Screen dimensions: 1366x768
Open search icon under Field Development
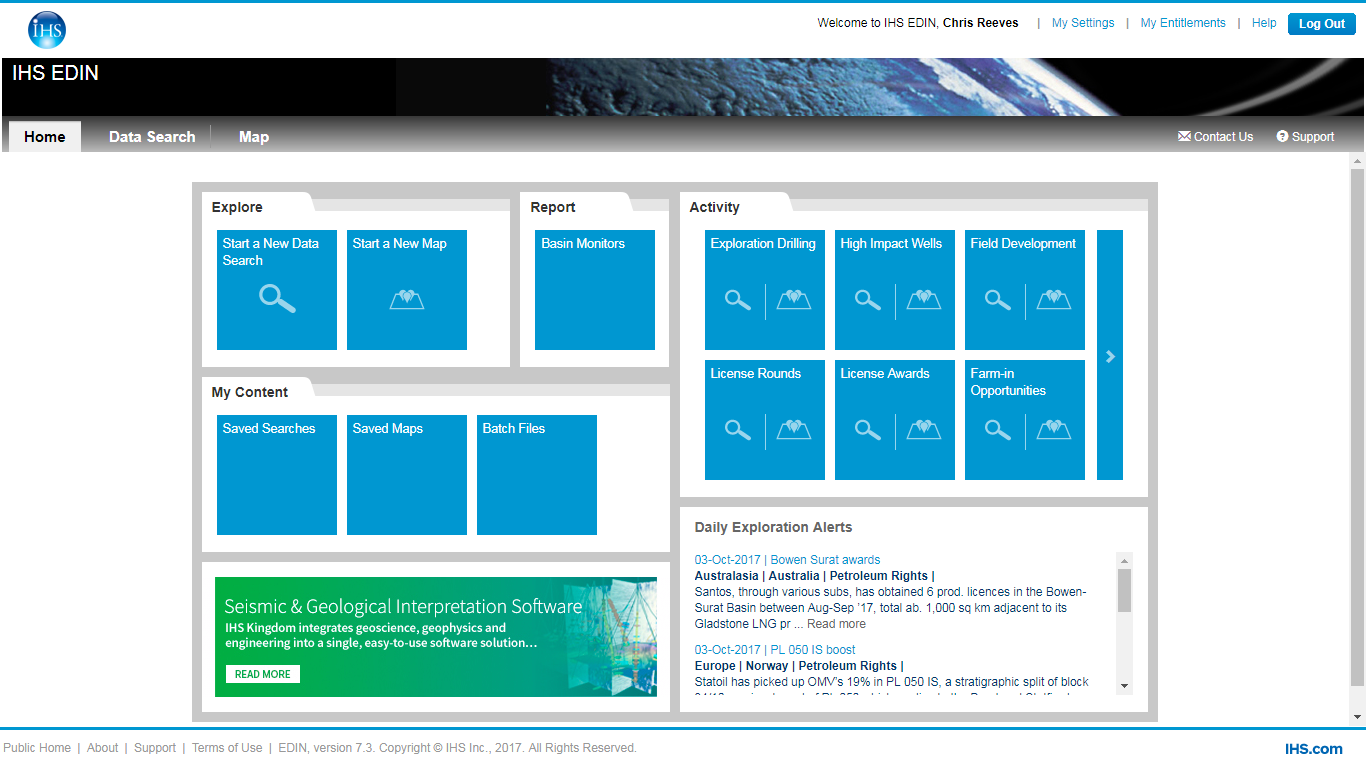pos(998,300)
